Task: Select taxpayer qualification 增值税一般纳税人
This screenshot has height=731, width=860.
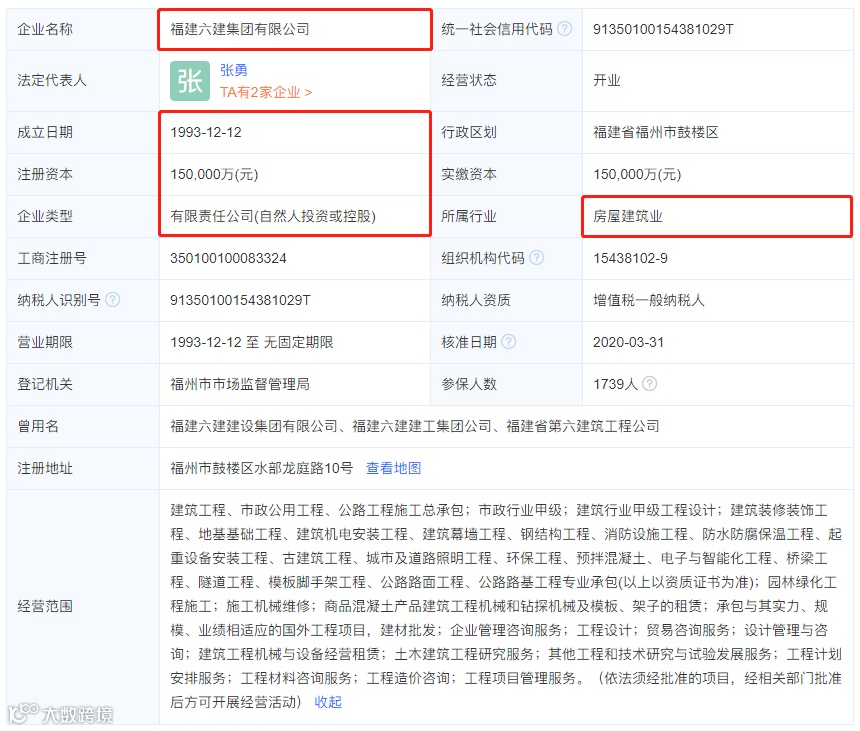Action: click(649, 300)
